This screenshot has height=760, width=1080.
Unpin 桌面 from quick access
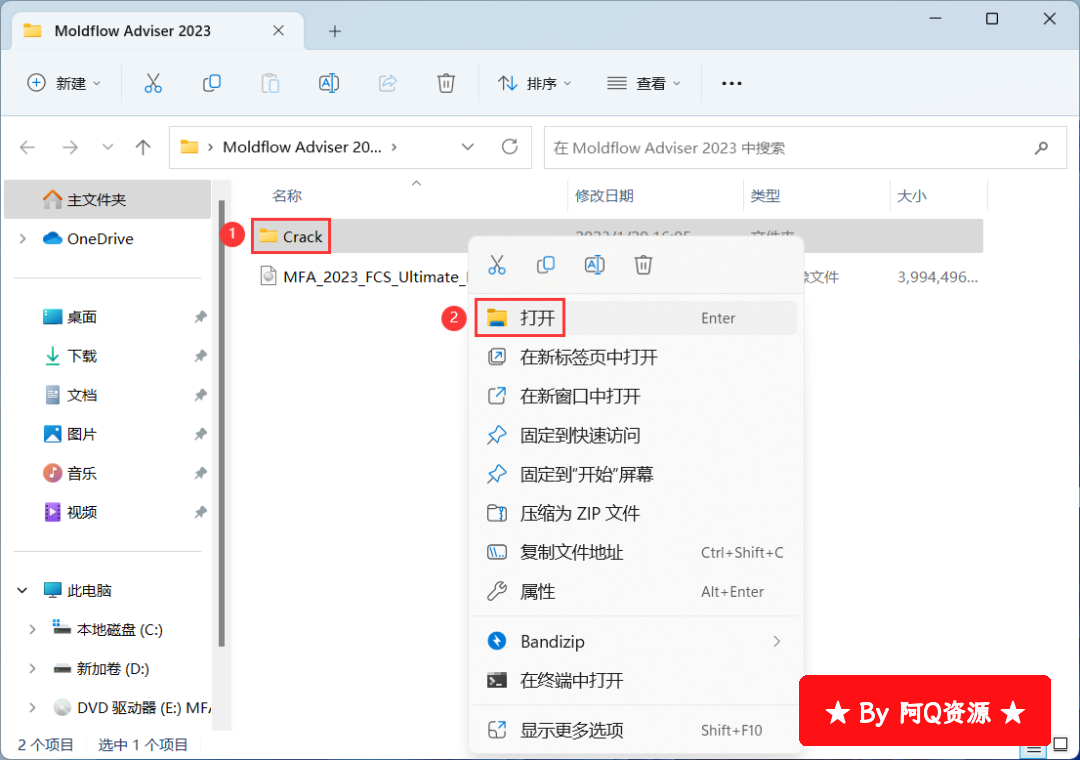(x=200, y=317)
